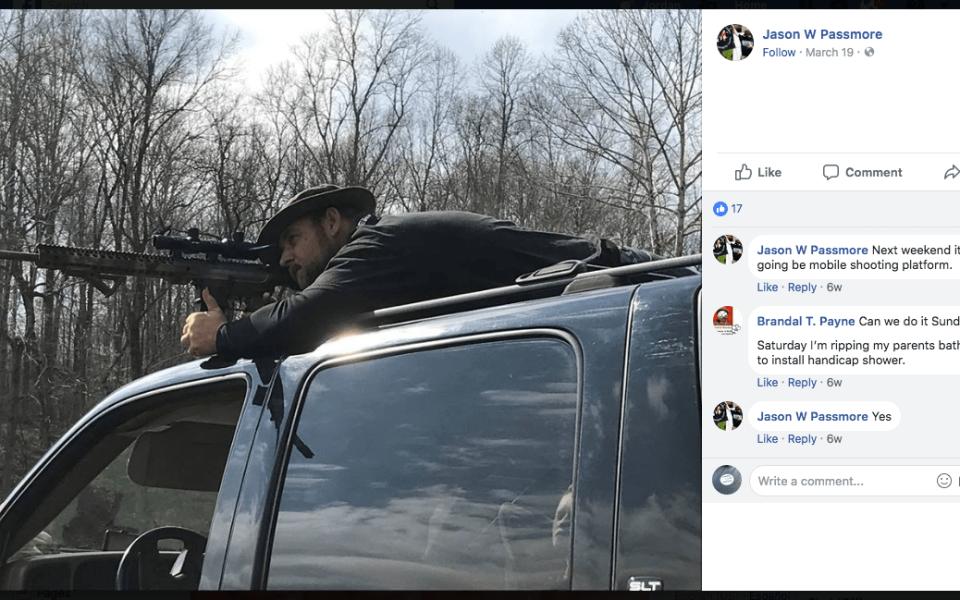
Task: Click the public globe privacy icon
Action: coord(869,52)
